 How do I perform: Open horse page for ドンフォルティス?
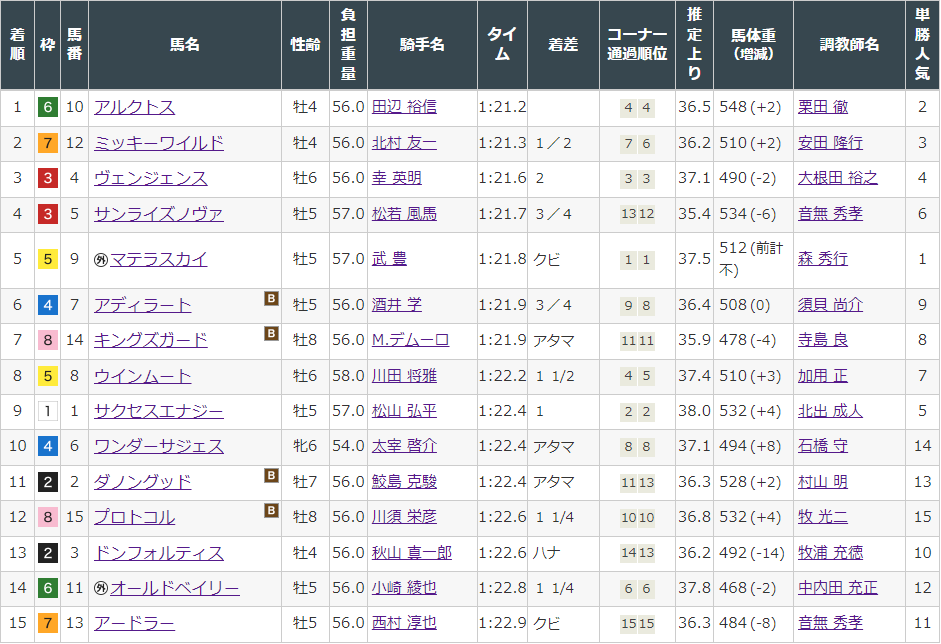tap(159, 553)
